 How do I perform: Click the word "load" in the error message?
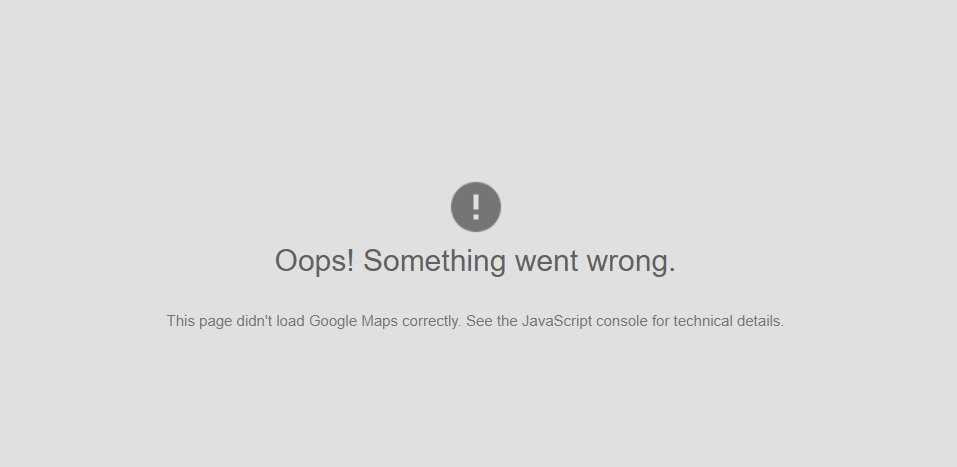[x=291, y=321]
